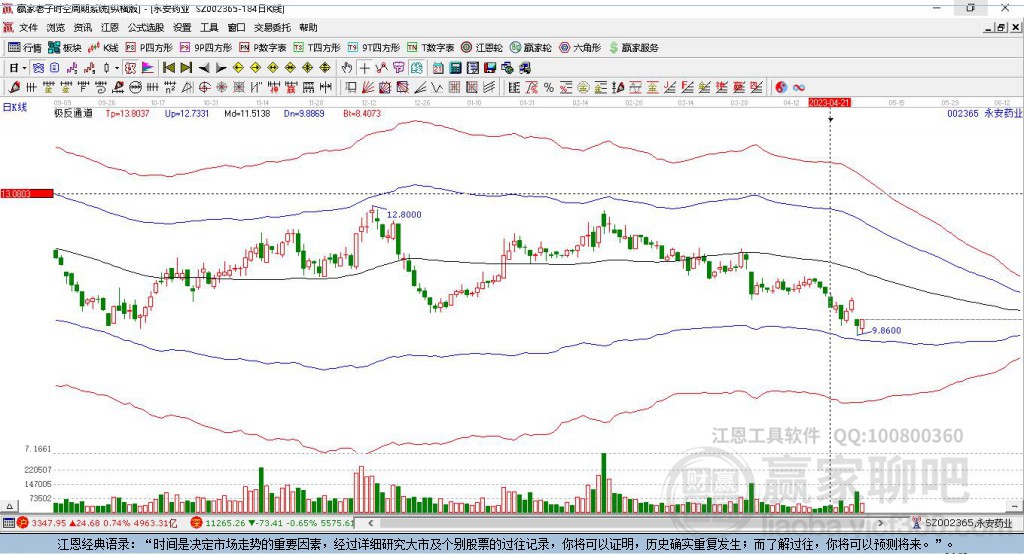Screen dimensions: 1024x554
Task: Jump to last bar with skip-to-end icon
Action: coord(186,68)
